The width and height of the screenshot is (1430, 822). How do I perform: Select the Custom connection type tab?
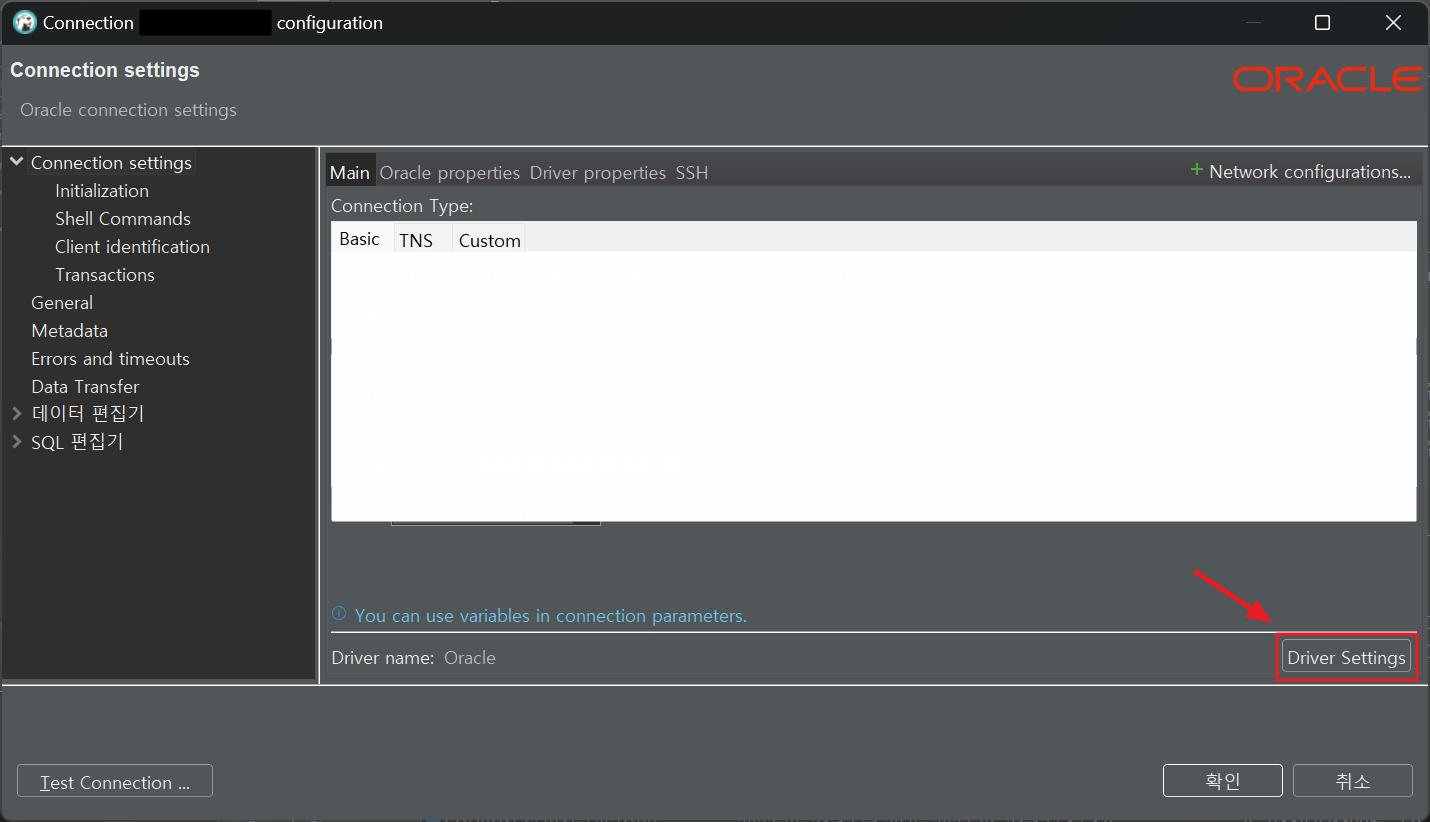click(x=490, y=241)
